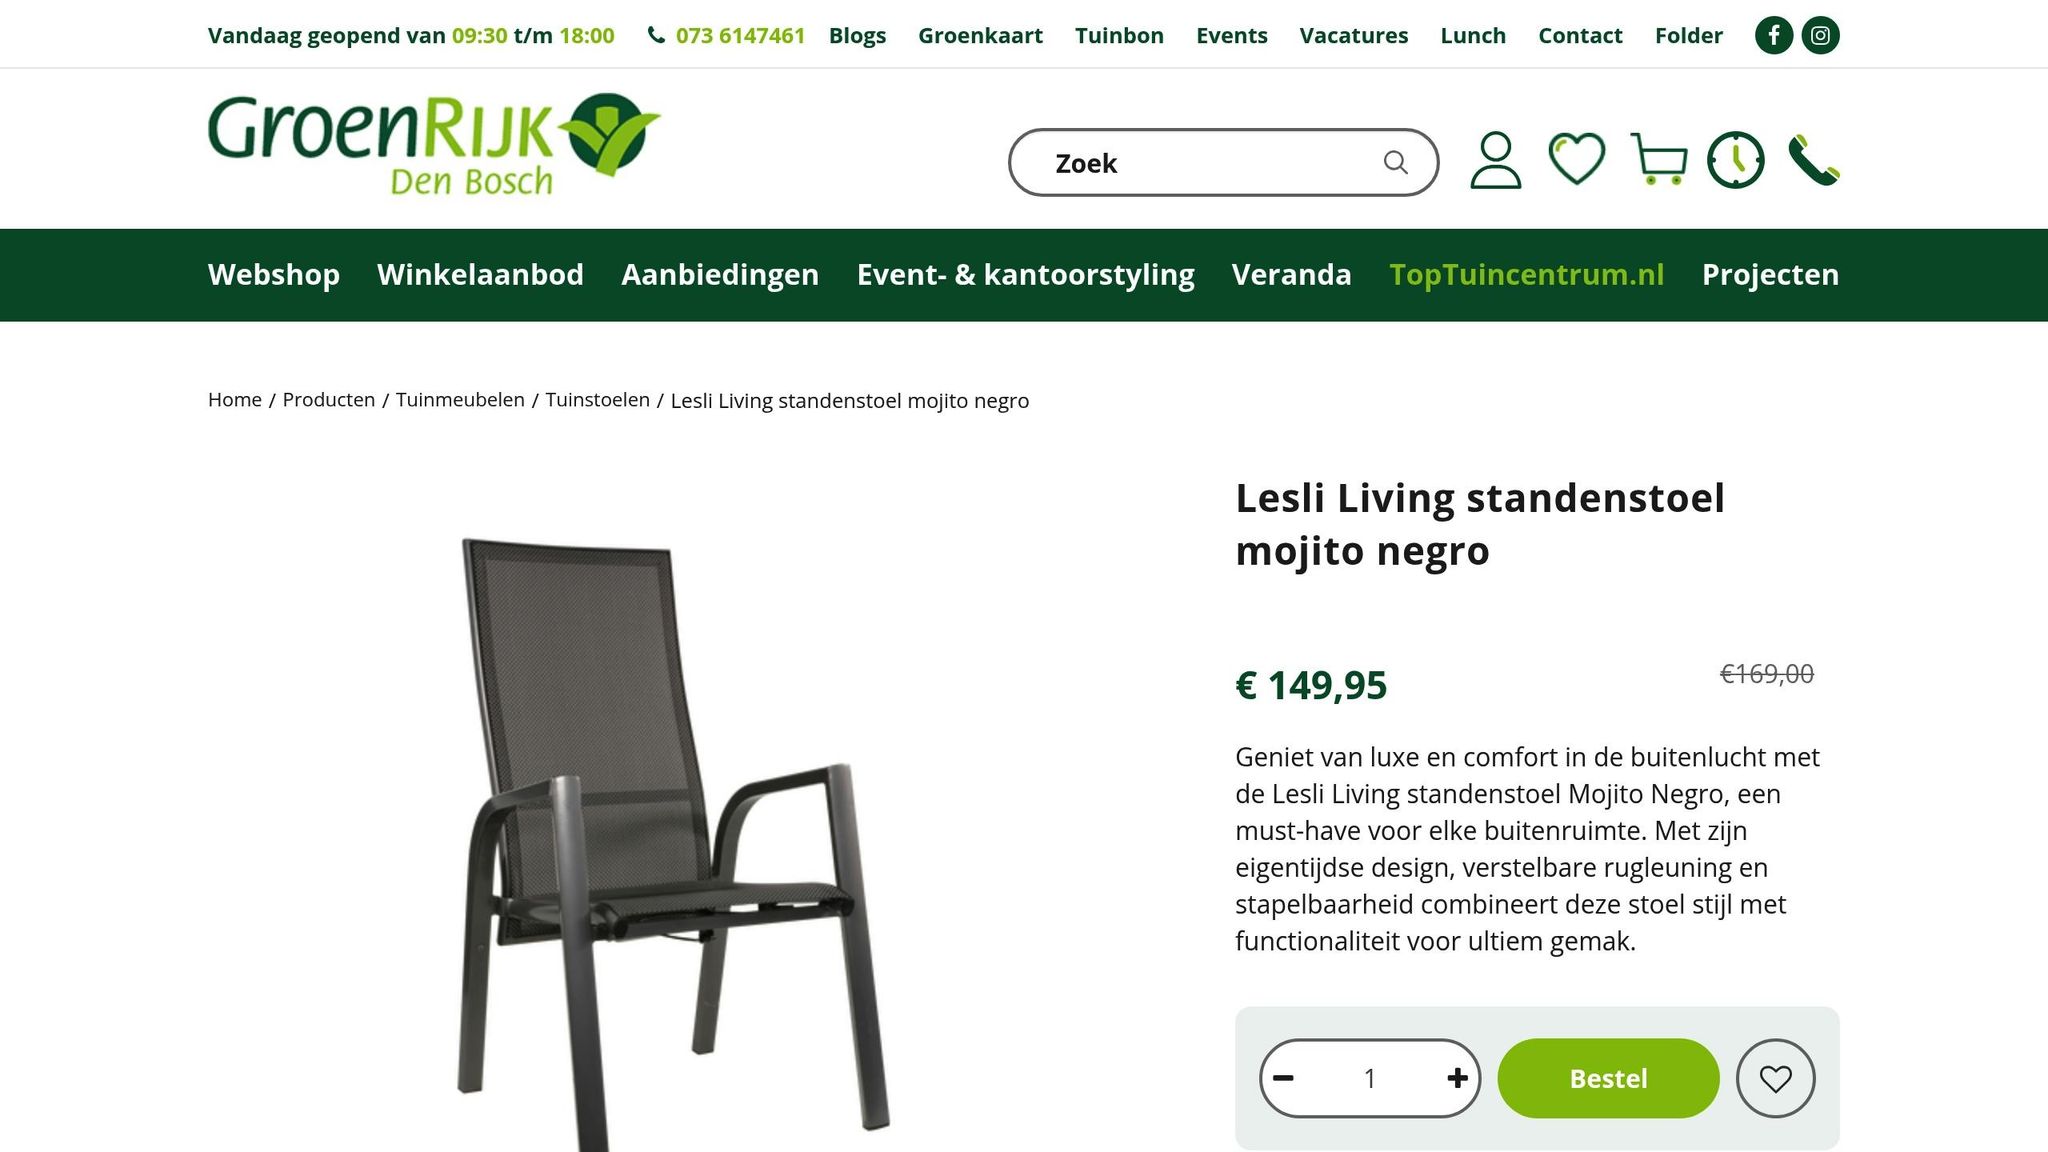This screenshot has height=1152, width=2048.
Task: Increase quantity with plus button
Action: click(x=1457, y=1078)
